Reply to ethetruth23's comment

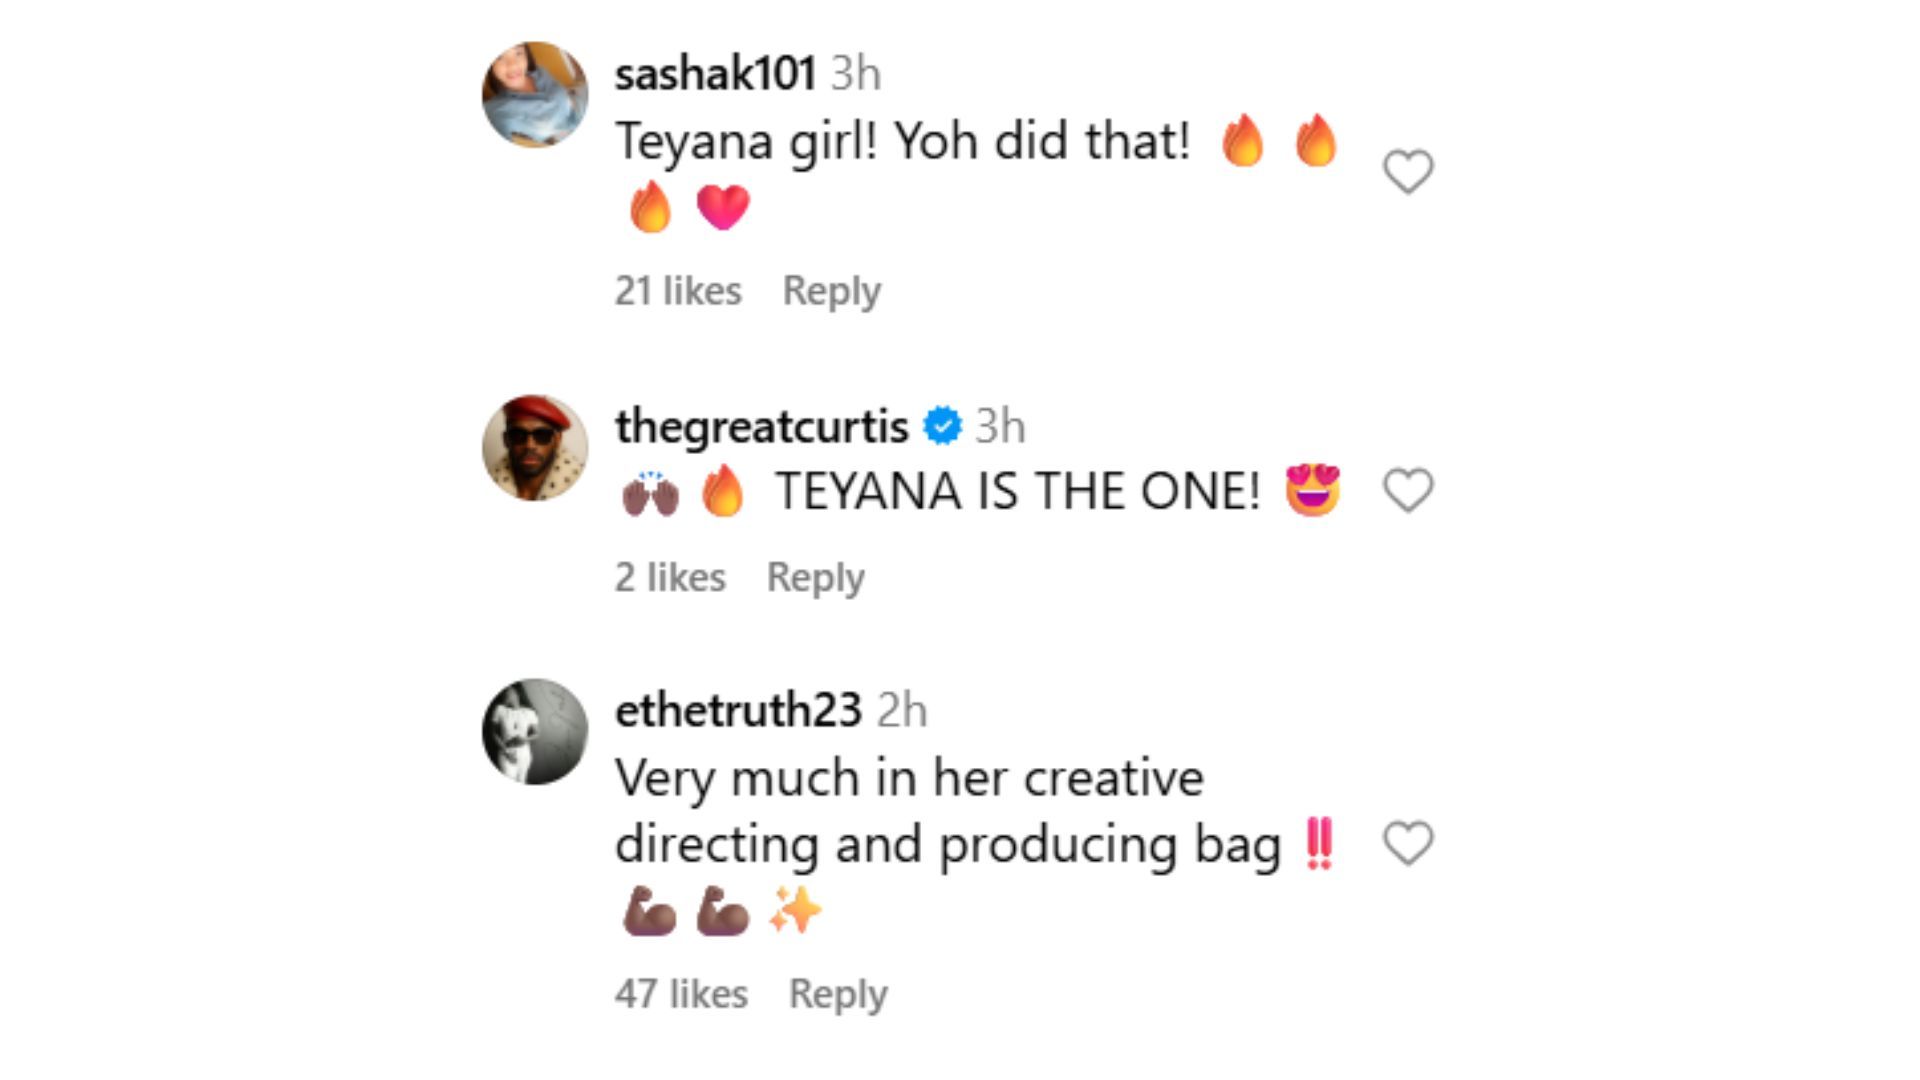(837, 994)
